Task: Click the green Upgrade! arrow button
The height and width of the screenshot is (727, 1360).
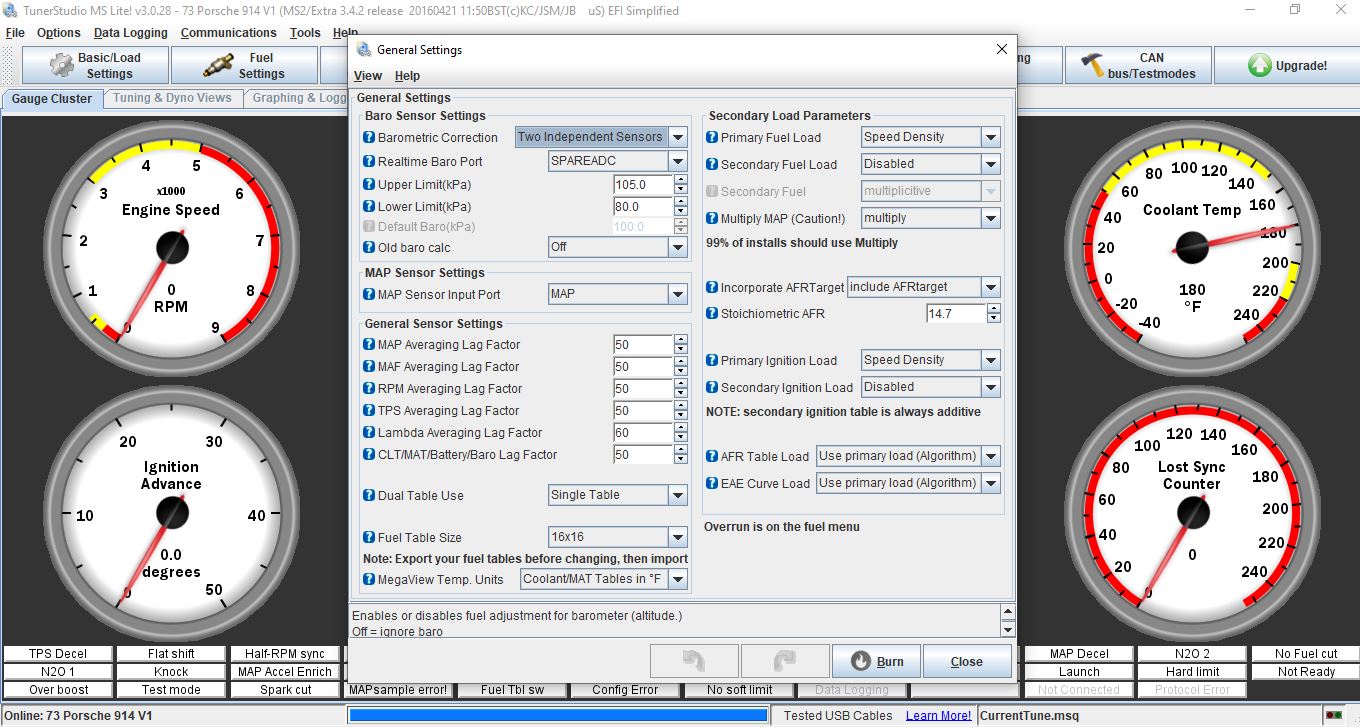Action: point(1287,66)
